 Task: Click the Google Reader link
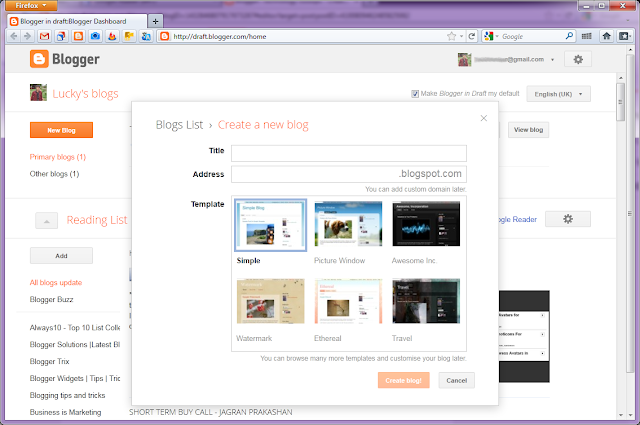(518, 220)
